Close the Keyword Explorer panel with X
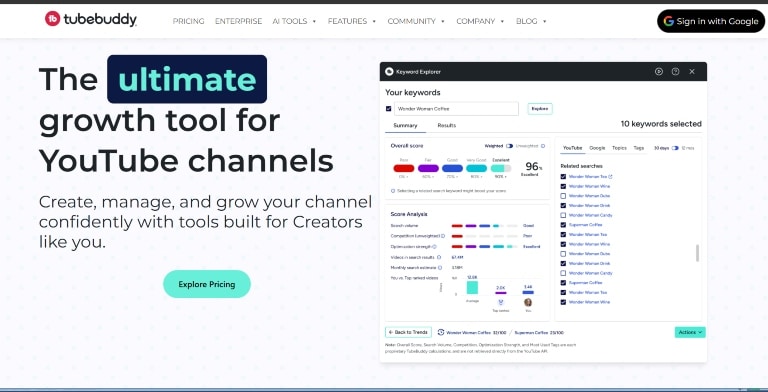 [x=692, y=72]
